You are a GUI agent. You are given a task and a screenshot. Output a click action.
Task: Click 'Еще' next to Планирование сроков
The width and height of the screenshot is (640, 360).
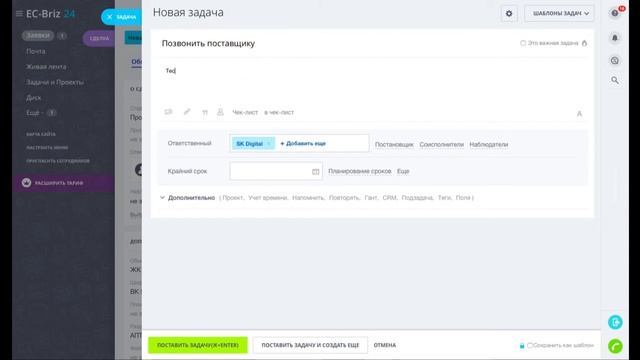pos(403,171)
